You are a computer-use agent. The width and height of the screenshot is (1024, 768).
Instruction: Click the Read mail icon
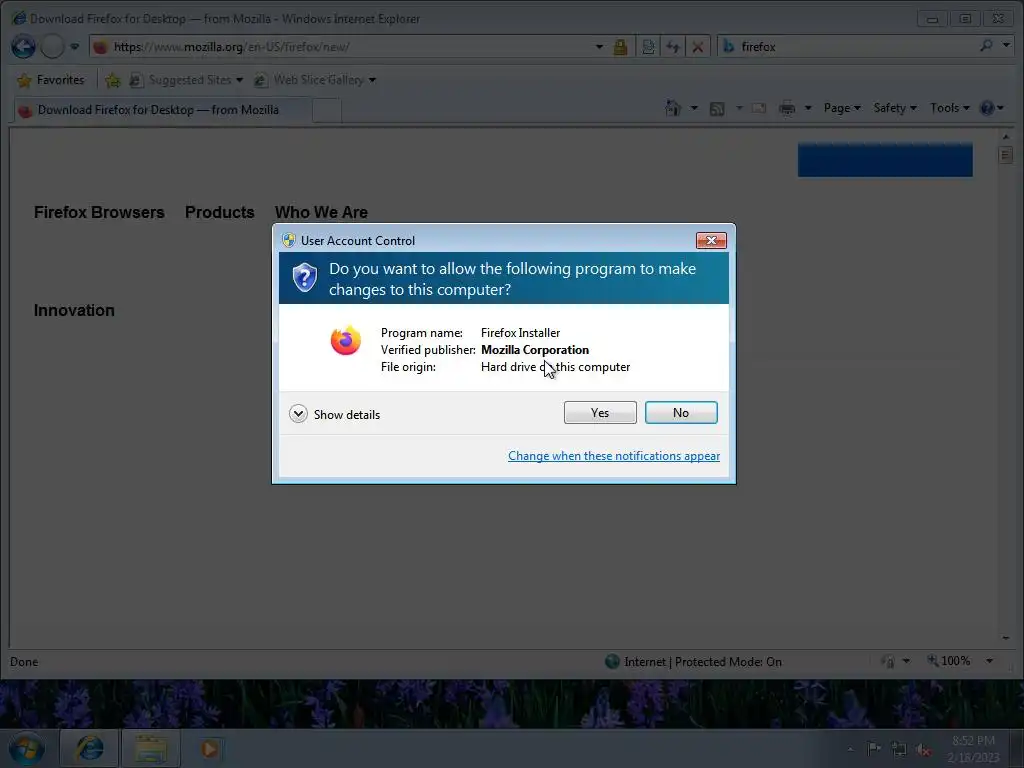(x=759, y=108)
